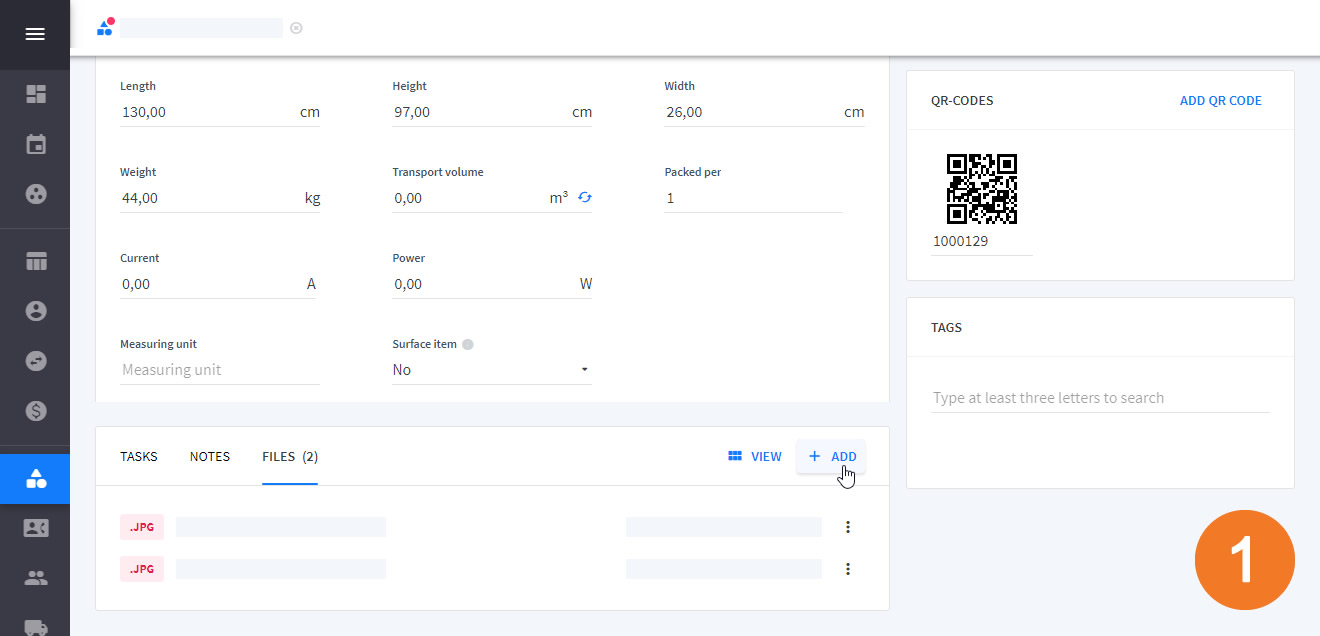
Task: Click the Add QR Code link
Action: [x=1221, y=101]
